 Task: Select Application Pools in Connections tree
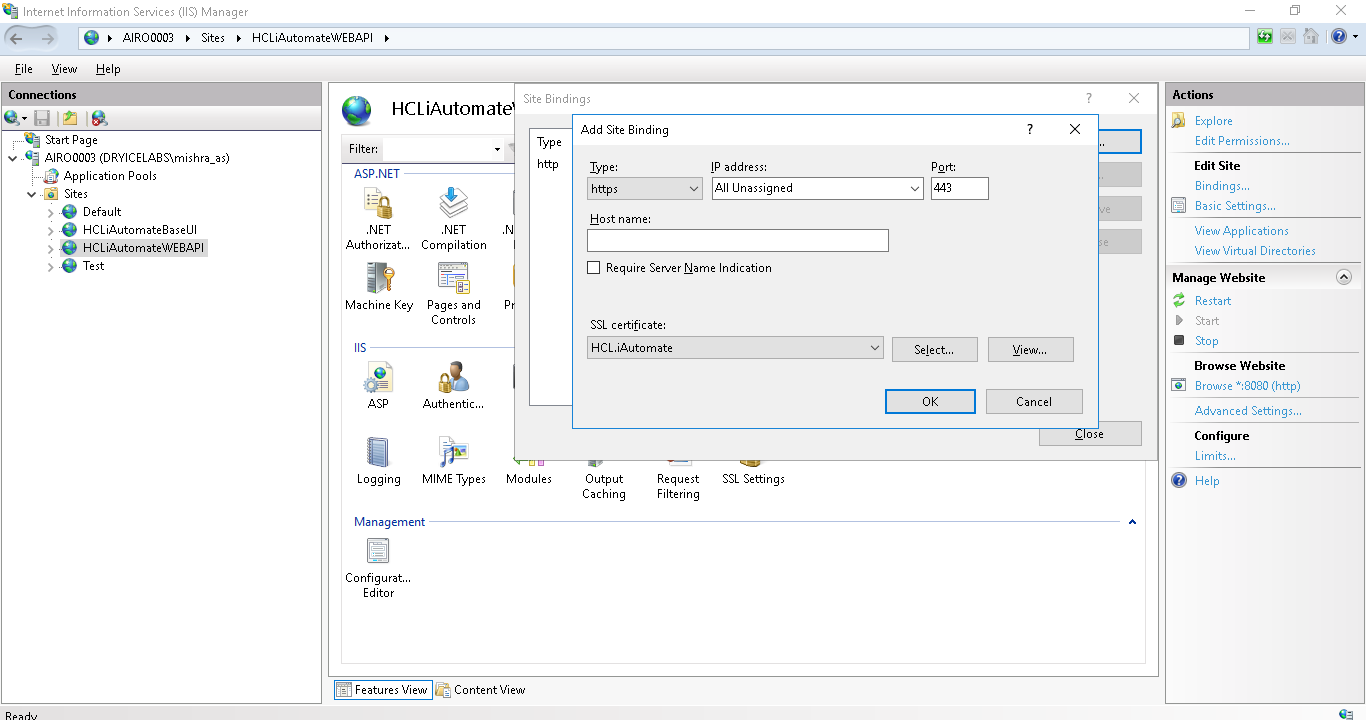(x=110, y=176)
